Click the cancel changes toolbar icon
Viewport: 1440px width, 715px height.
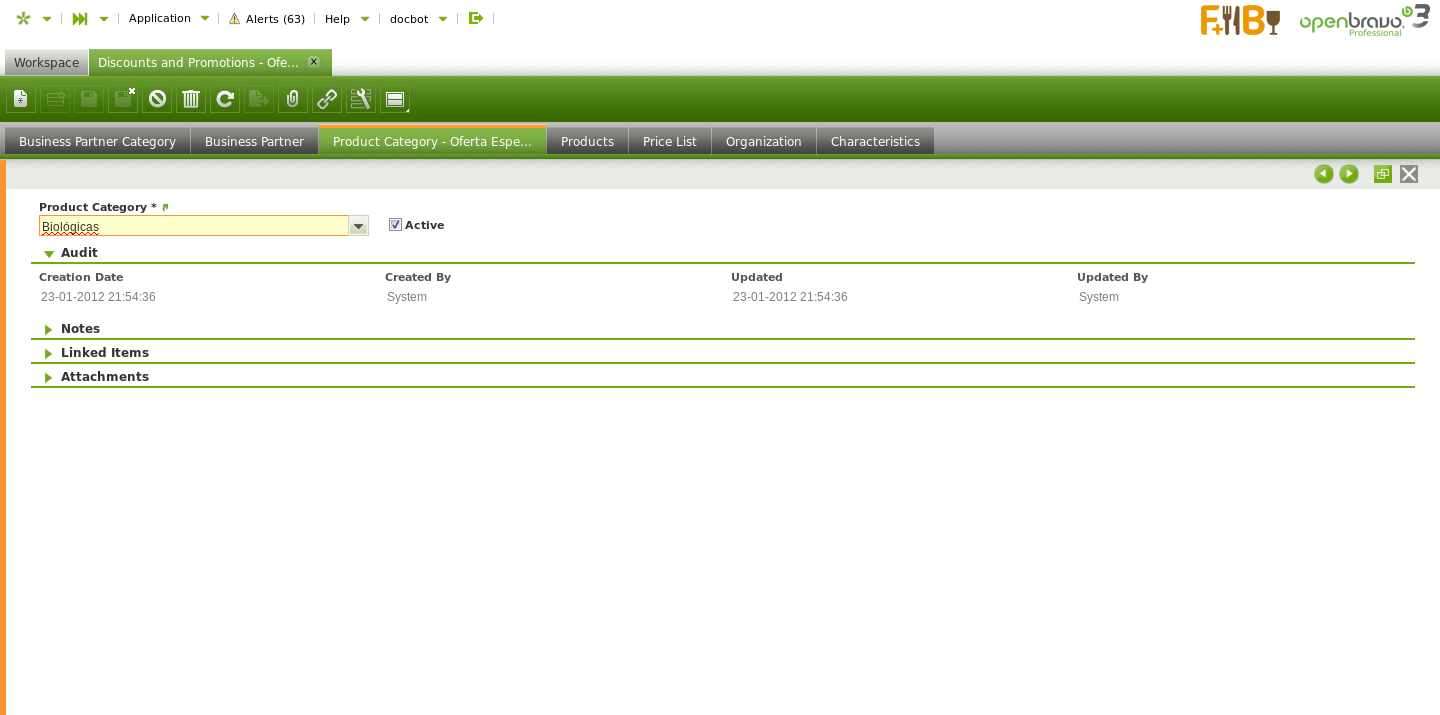coord(157,99)
